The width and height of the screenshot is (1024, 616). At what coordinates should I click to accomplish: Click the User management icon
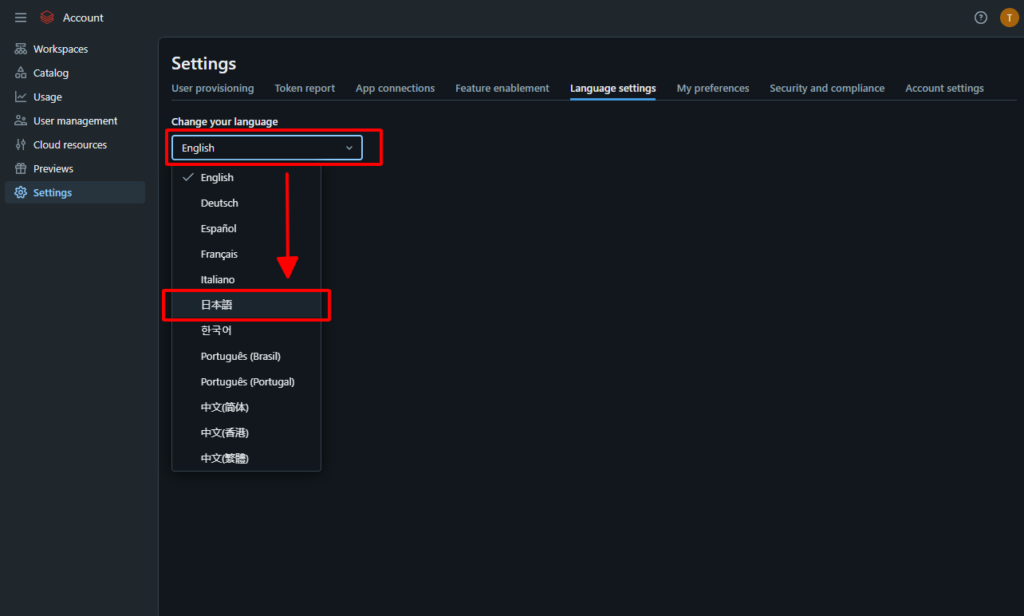tap(21, 121)
